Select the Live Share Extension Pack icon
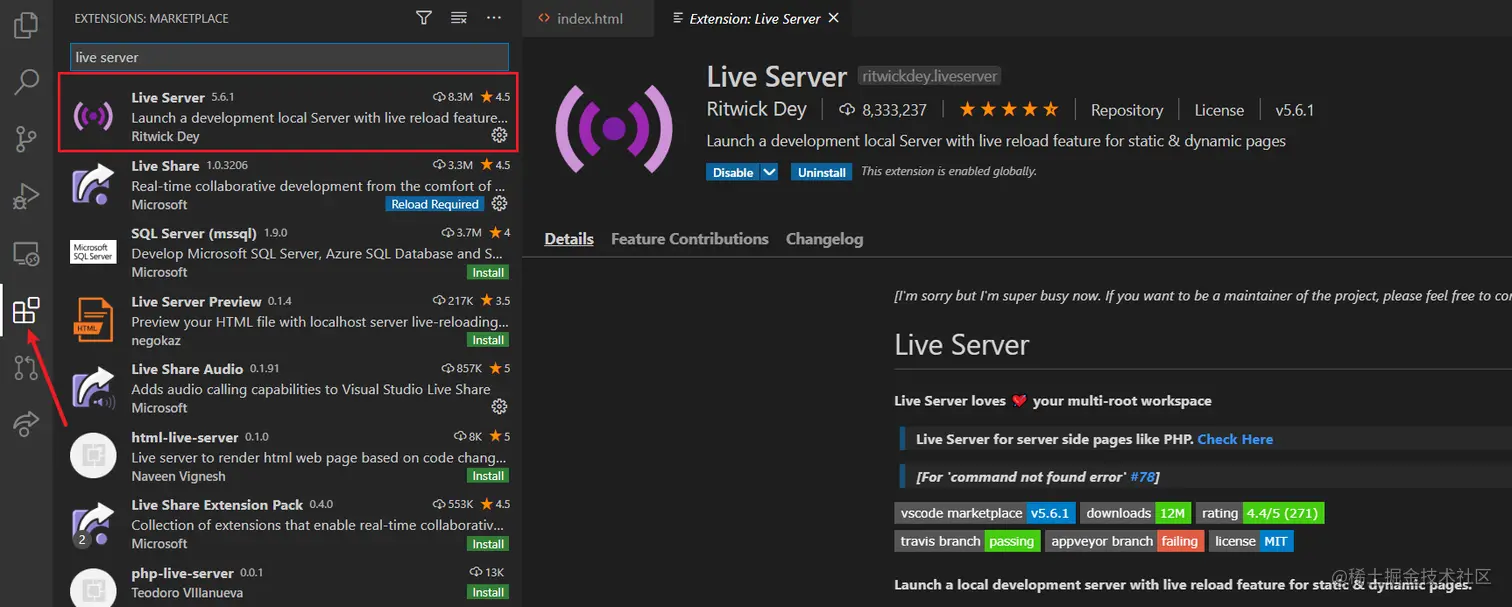The height and width of the screenshot is (607, 1512). [x=93, y=524]
